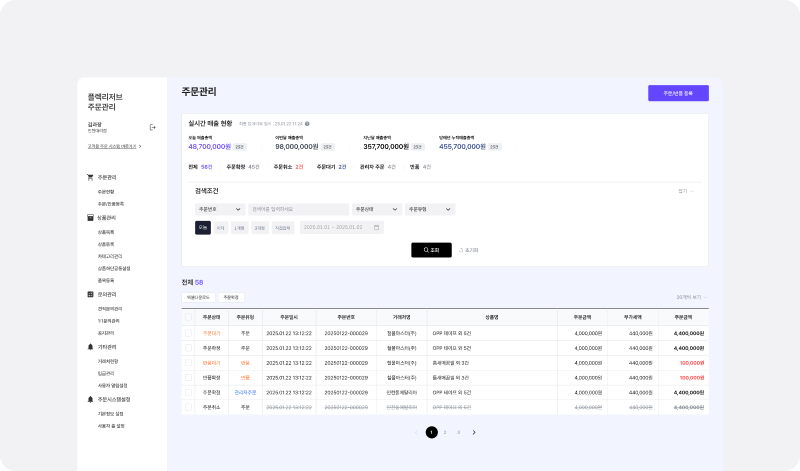This screenshot has width=800, height=471.
Task: Expand the 주문상태 dropdown filter
Action: pos(377,209)
